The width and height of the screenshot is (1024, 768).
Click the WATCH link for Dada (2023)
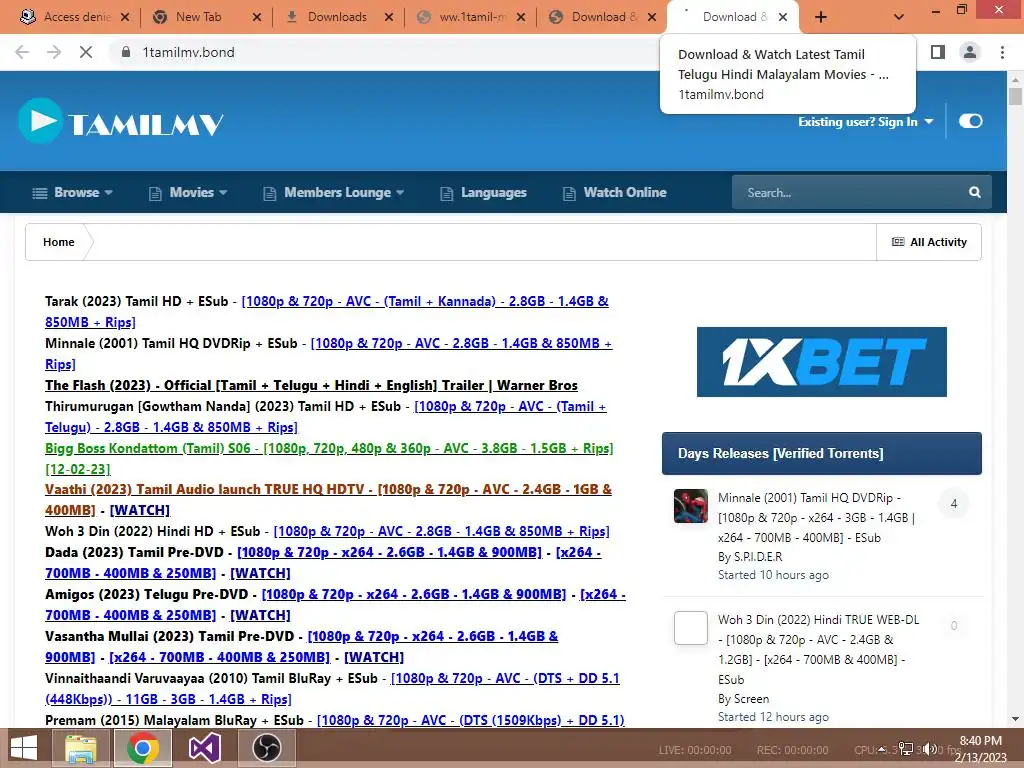tap(260, 573)
